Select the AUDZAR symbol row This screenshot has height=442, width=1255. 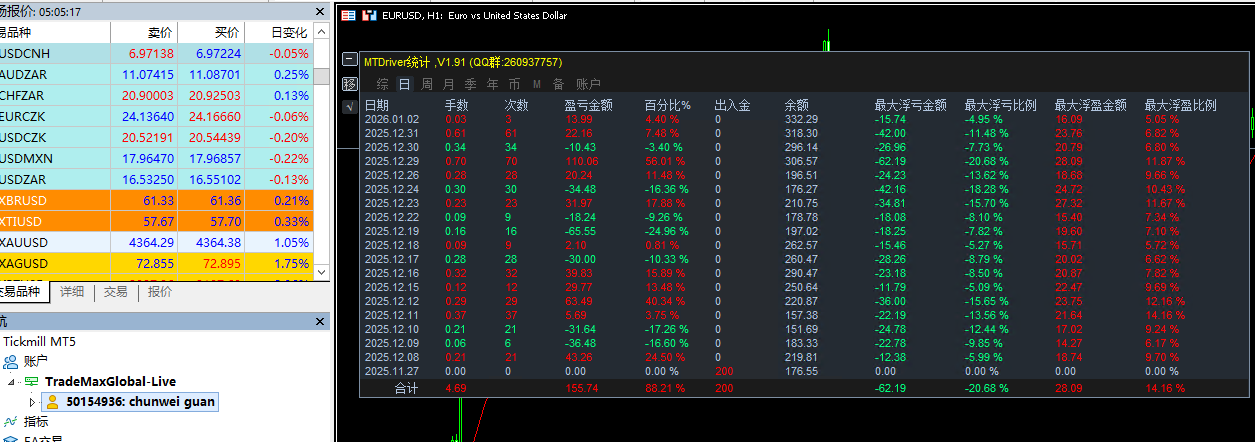coord(156,75)
